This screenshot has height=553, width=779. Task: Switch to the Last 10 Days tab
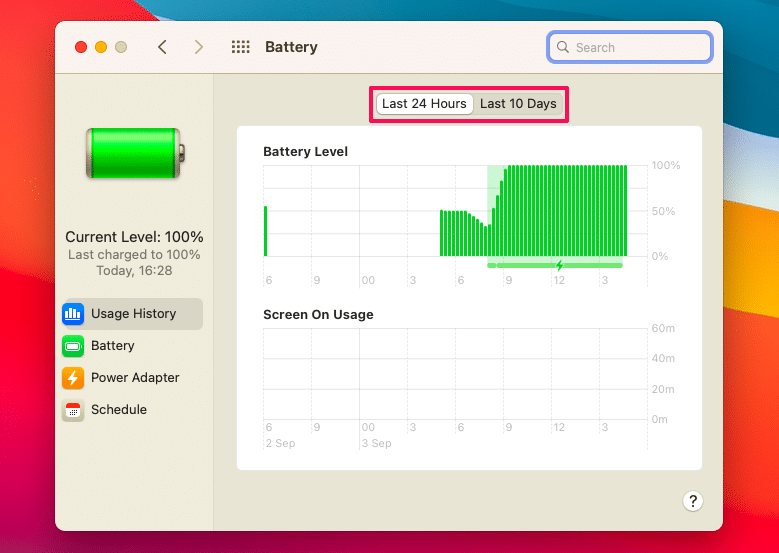click(x=518, y=104)
